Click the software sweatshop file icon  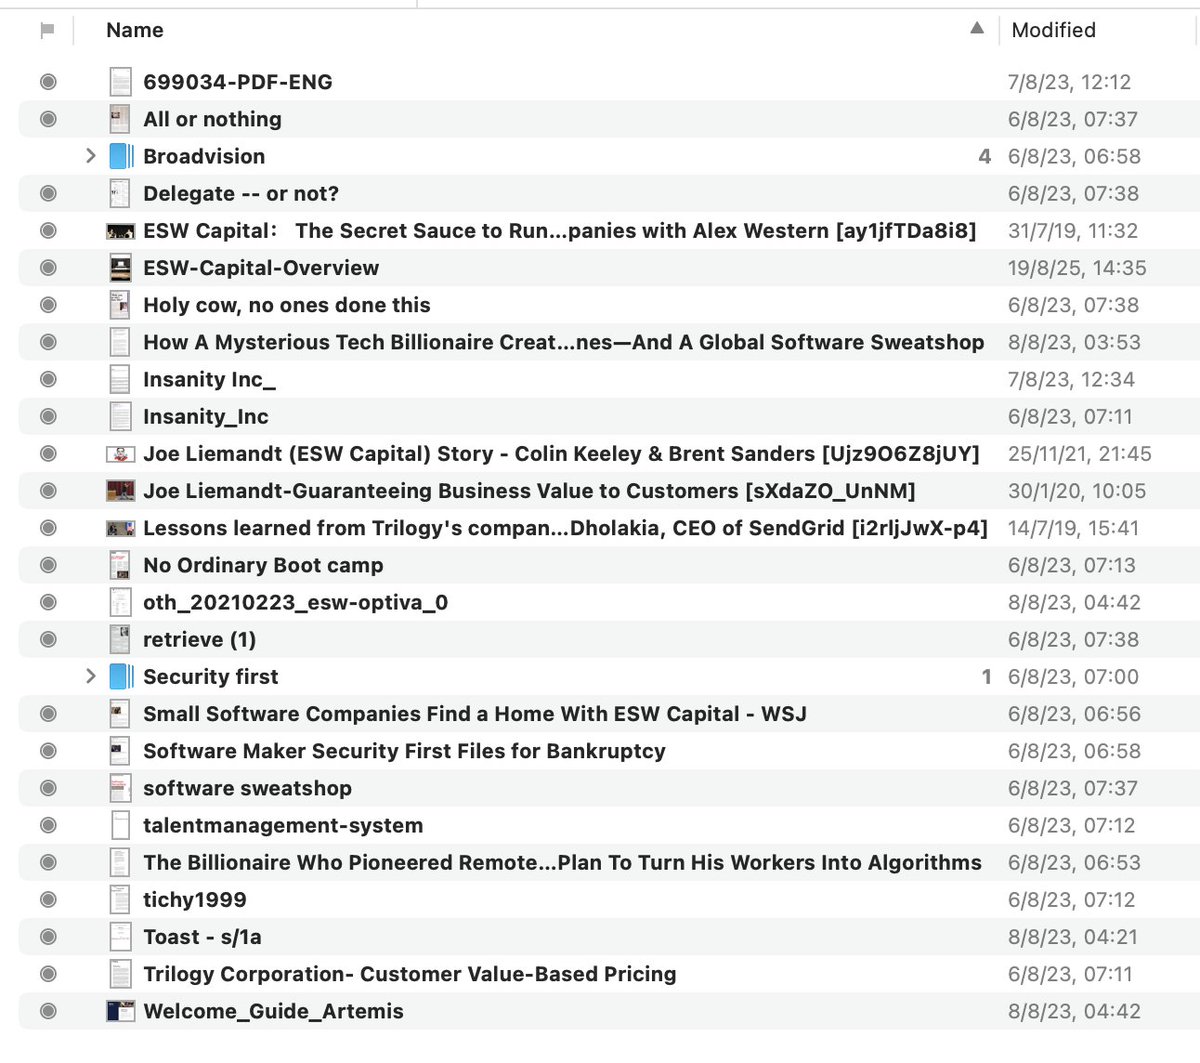click(x=120, y=788)
